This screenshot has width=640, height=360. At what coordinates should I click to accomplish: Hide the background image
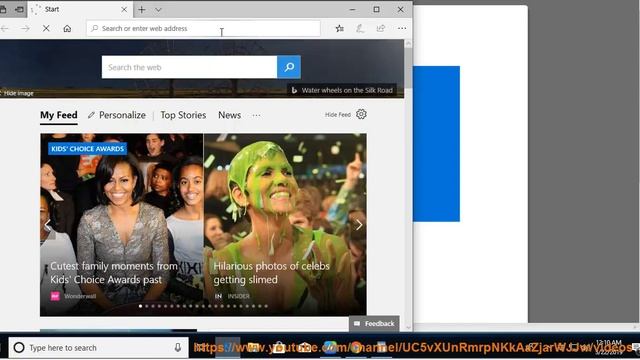click(x=17, y=93)
